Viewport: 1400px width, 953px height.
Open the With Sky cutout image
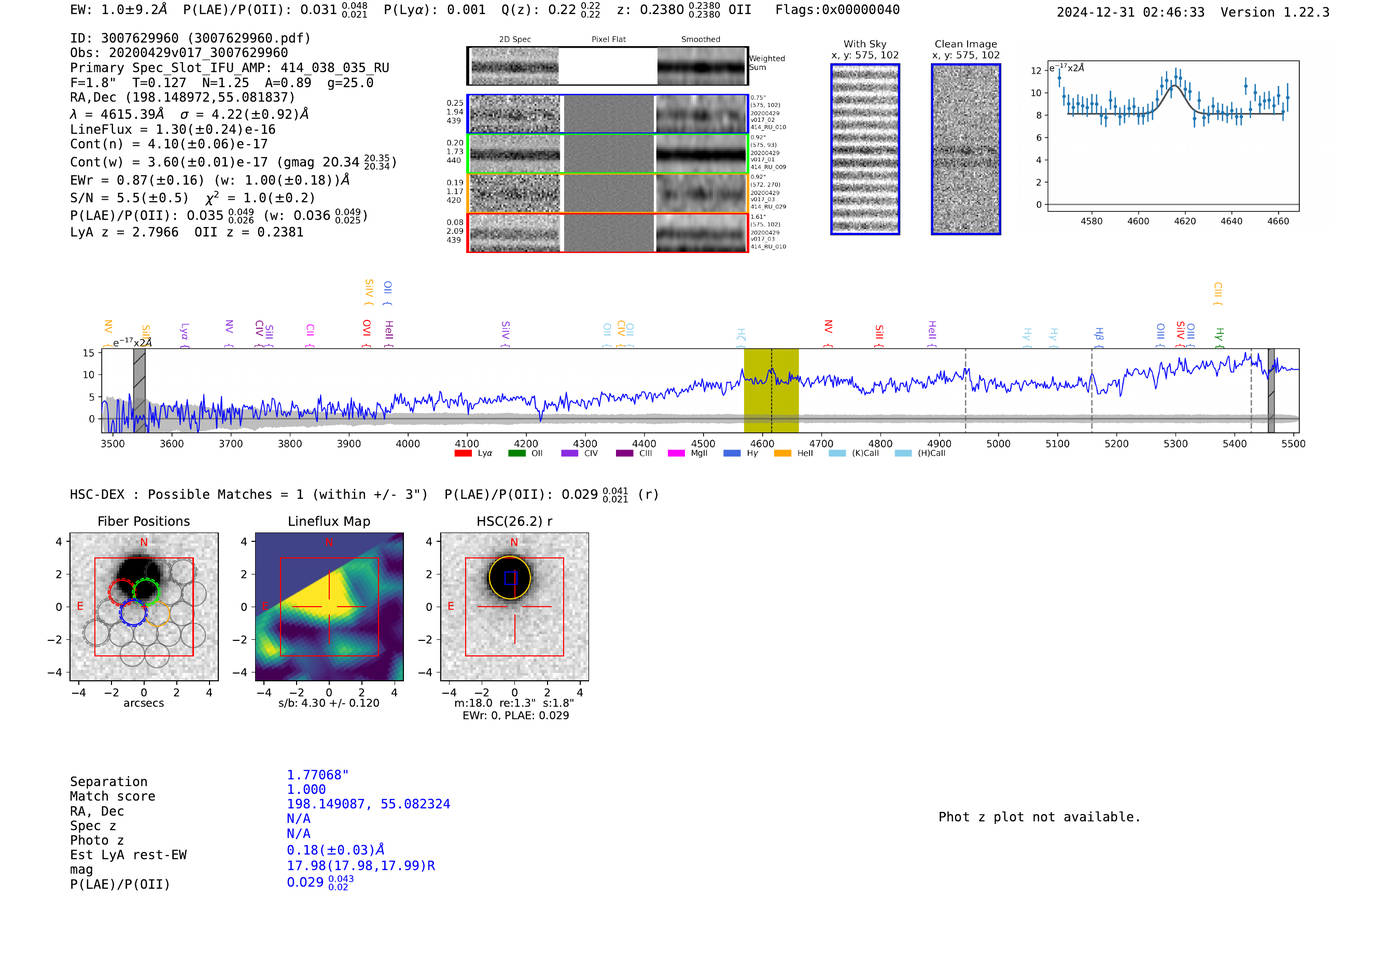tap(865, 149)
